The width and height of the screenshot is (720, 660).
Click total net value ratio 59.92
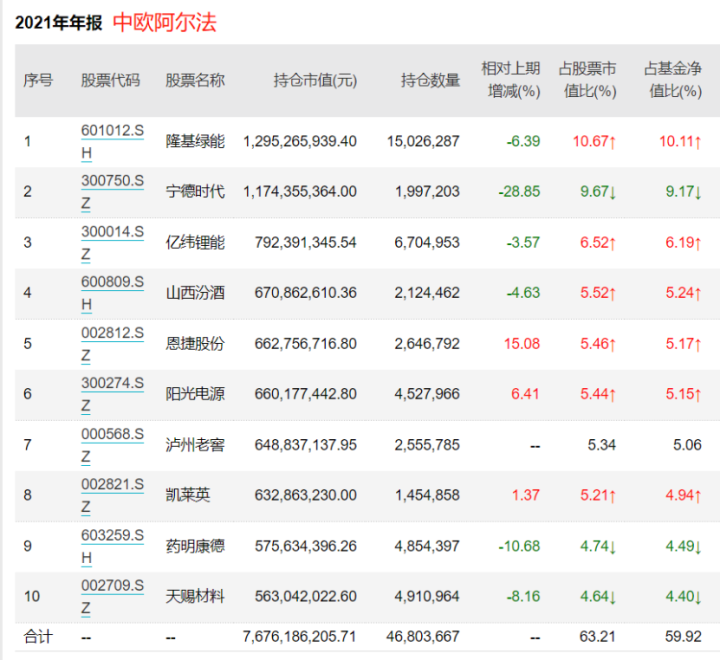point(683,637)
